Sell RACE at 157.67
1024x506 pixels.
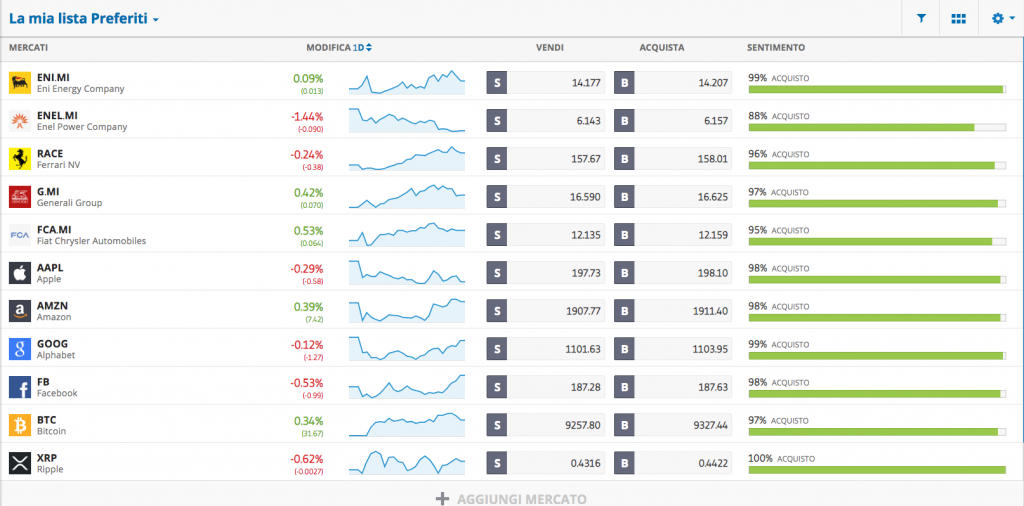(545, 159)
